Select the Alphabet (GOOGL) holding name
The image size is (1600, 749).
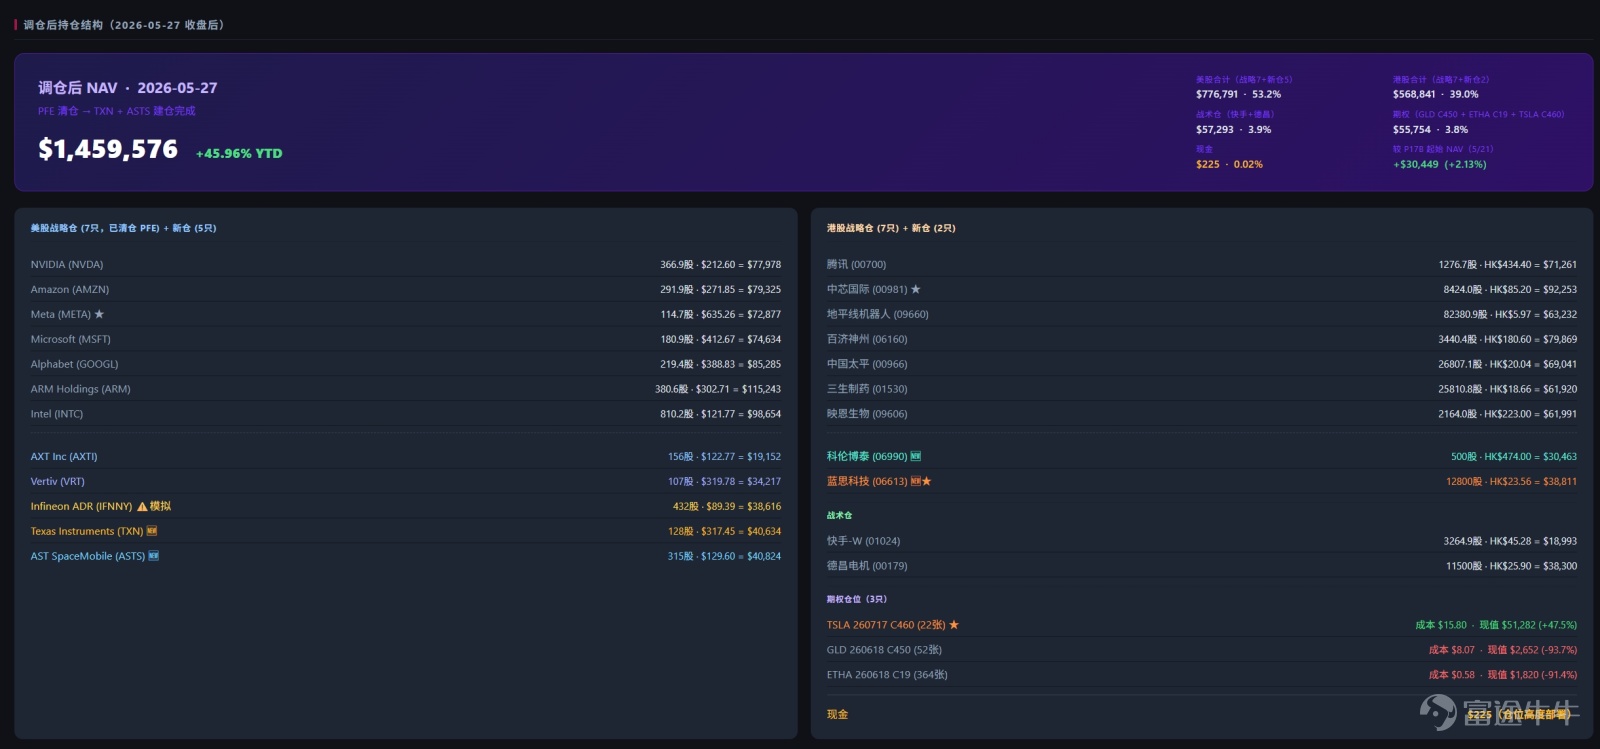pos(74,364)
